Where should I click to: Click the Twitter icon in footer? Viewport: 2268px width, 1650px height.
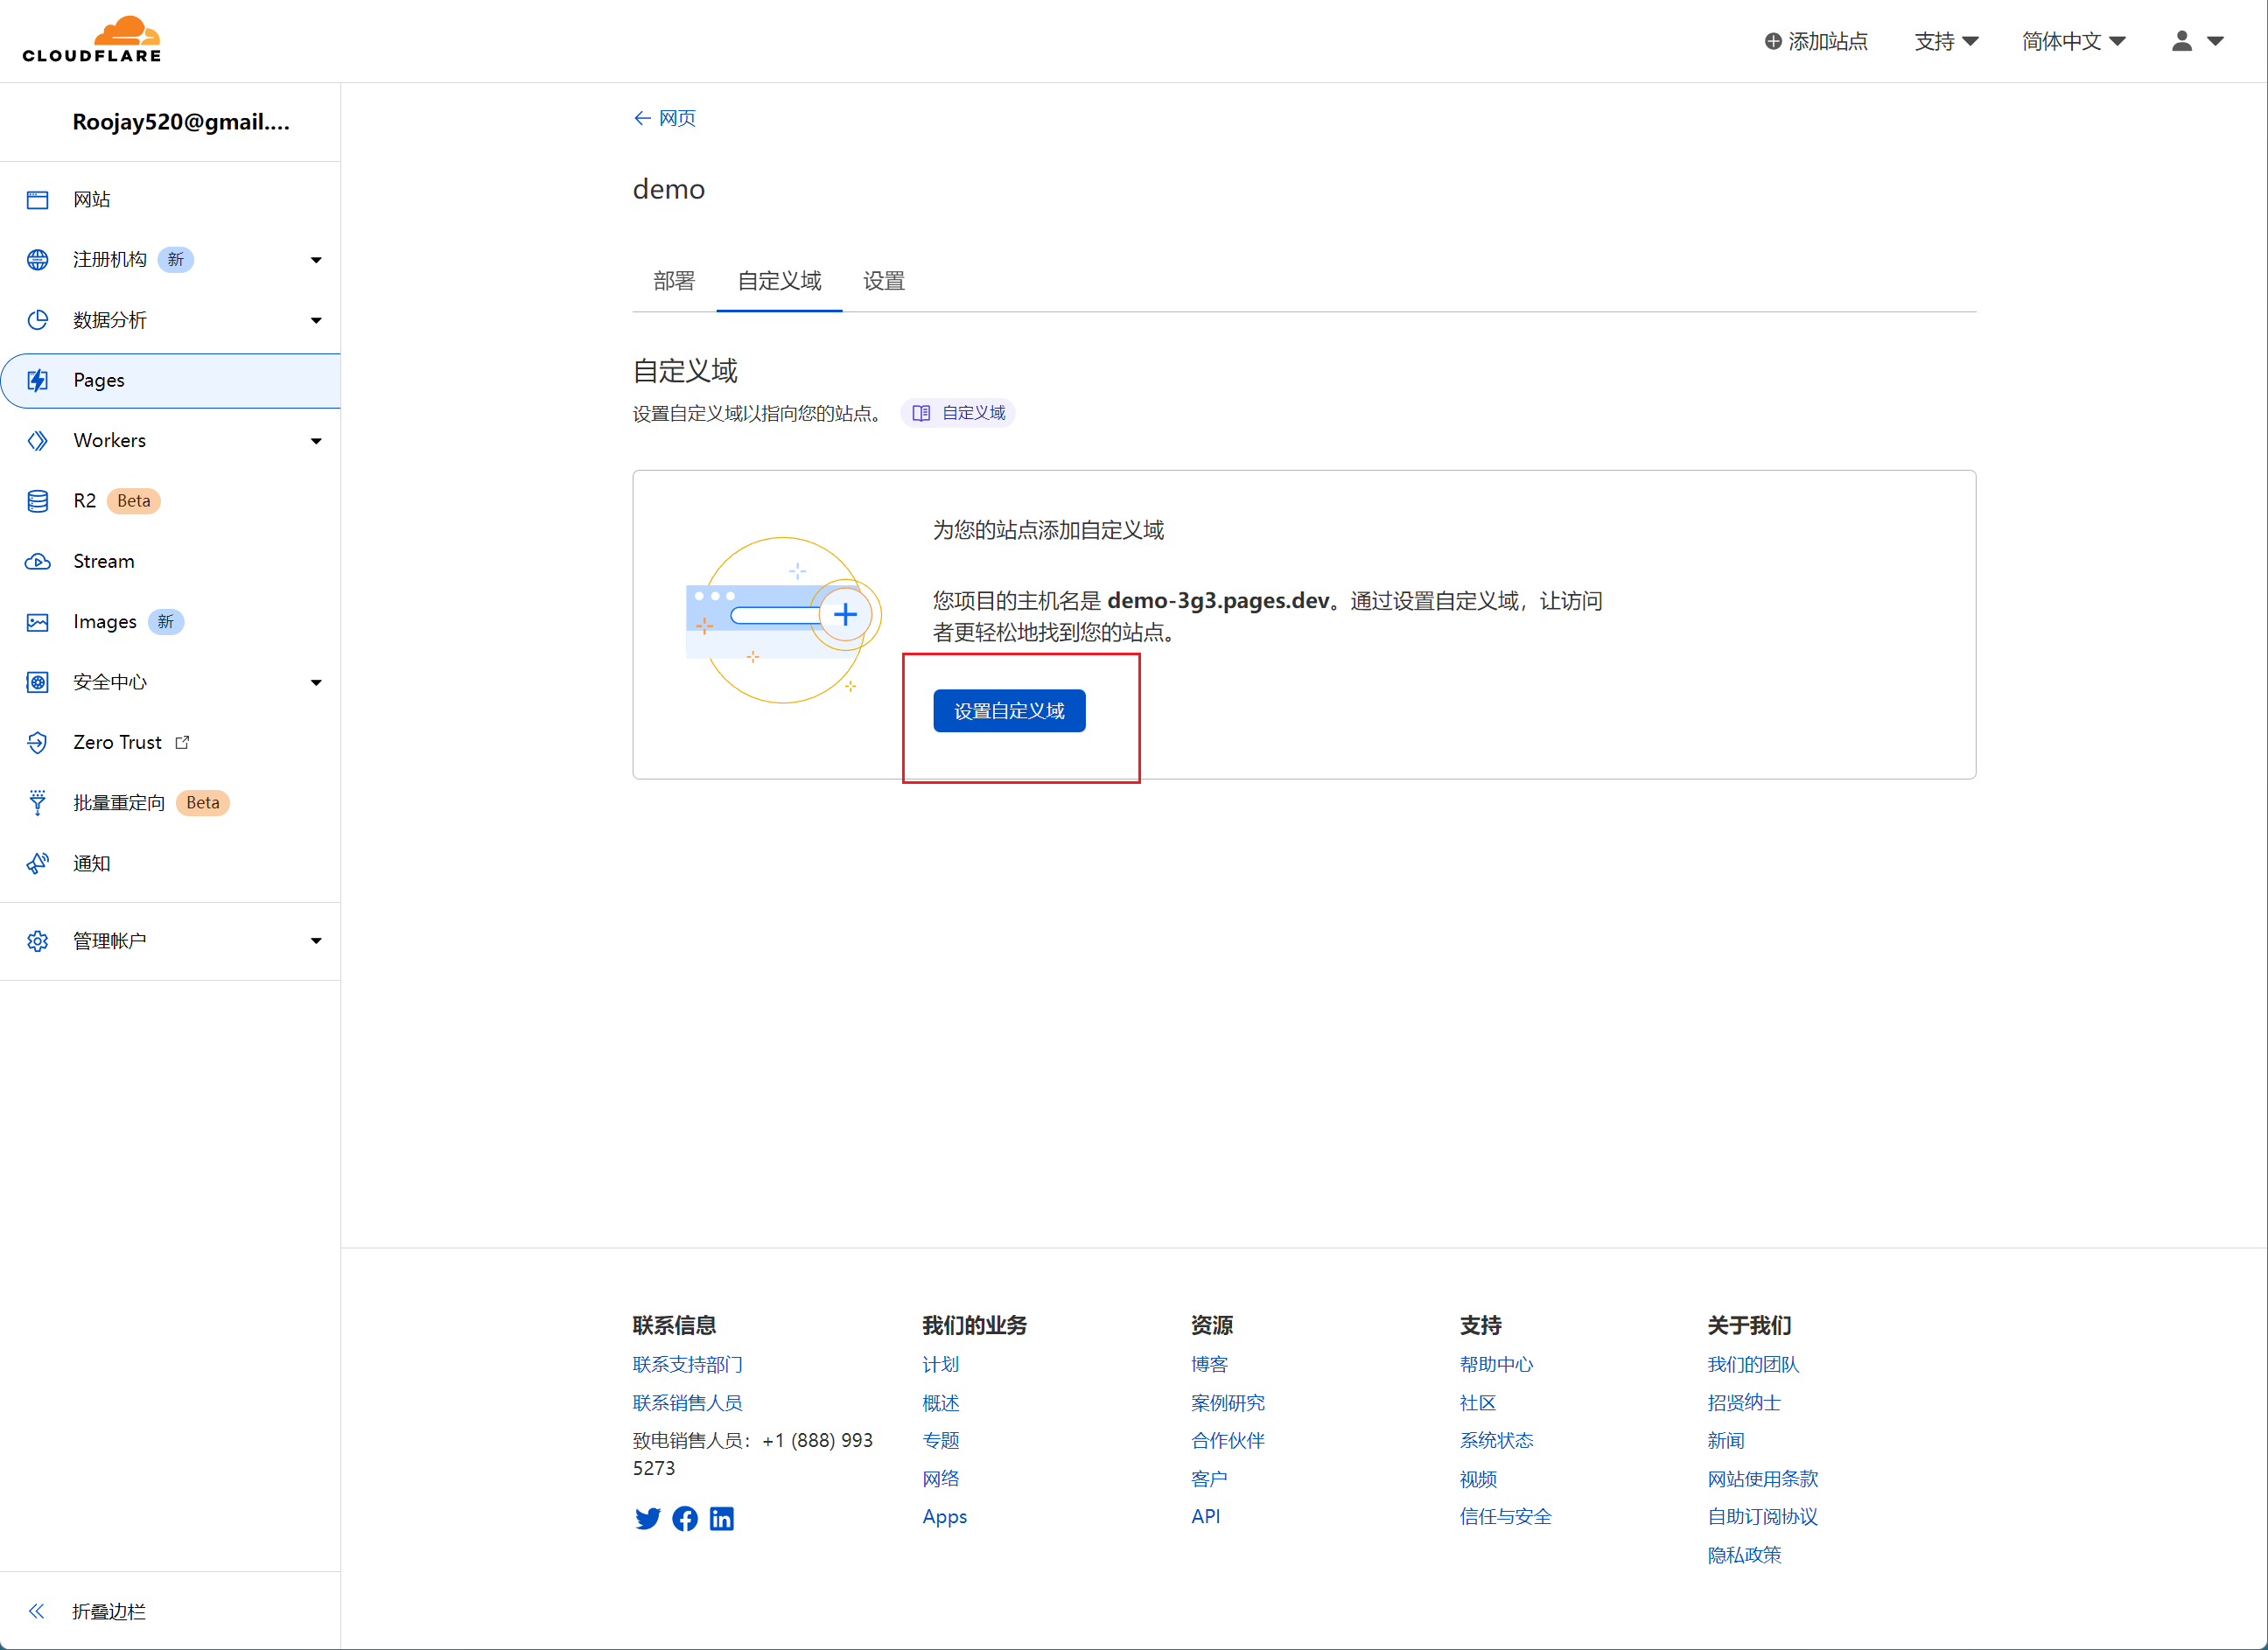(x=647, y=1519)
